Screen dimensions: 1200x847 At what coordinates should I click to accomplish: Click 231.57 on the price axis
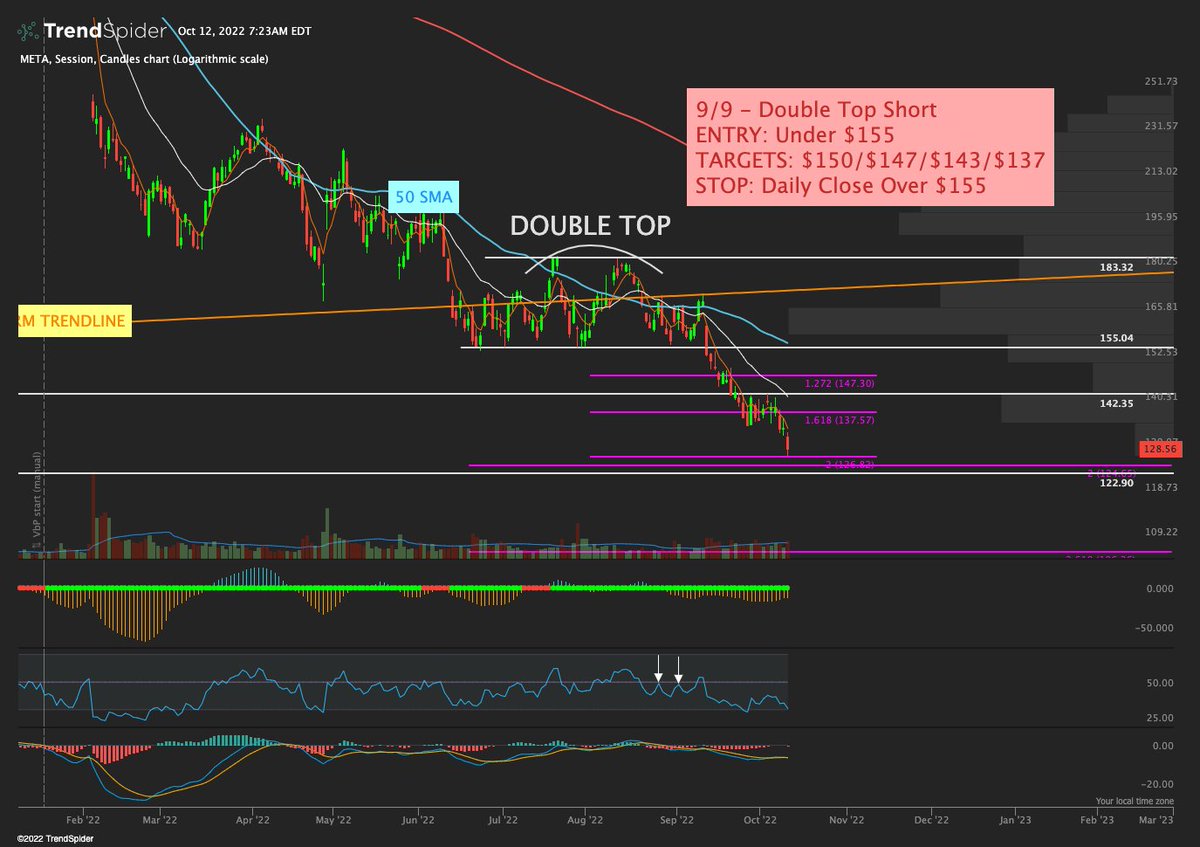point(1160,126)
